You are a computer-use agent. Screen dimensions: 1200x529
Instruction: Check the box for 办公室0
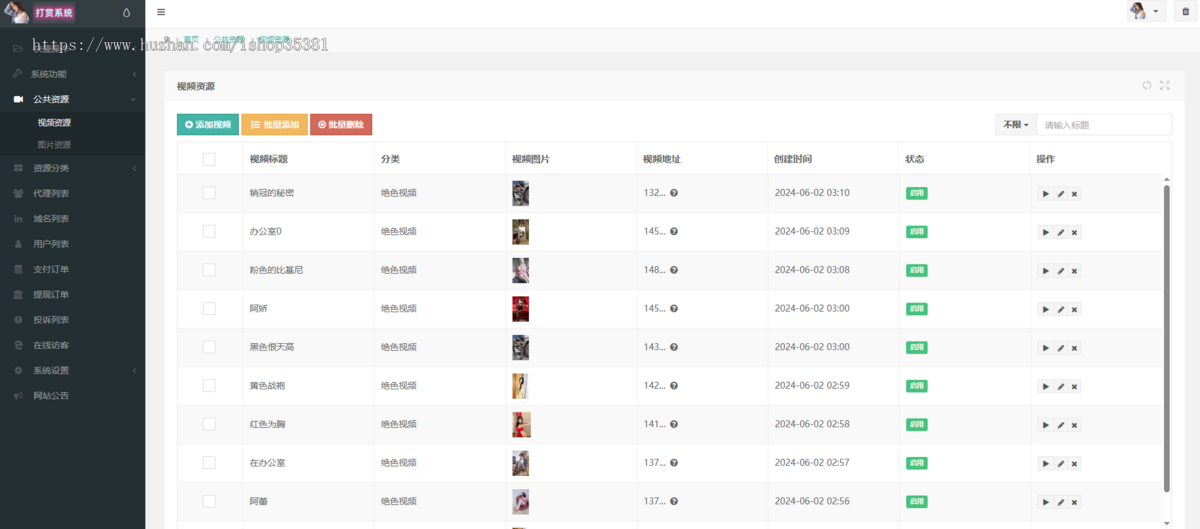[209, 231]
